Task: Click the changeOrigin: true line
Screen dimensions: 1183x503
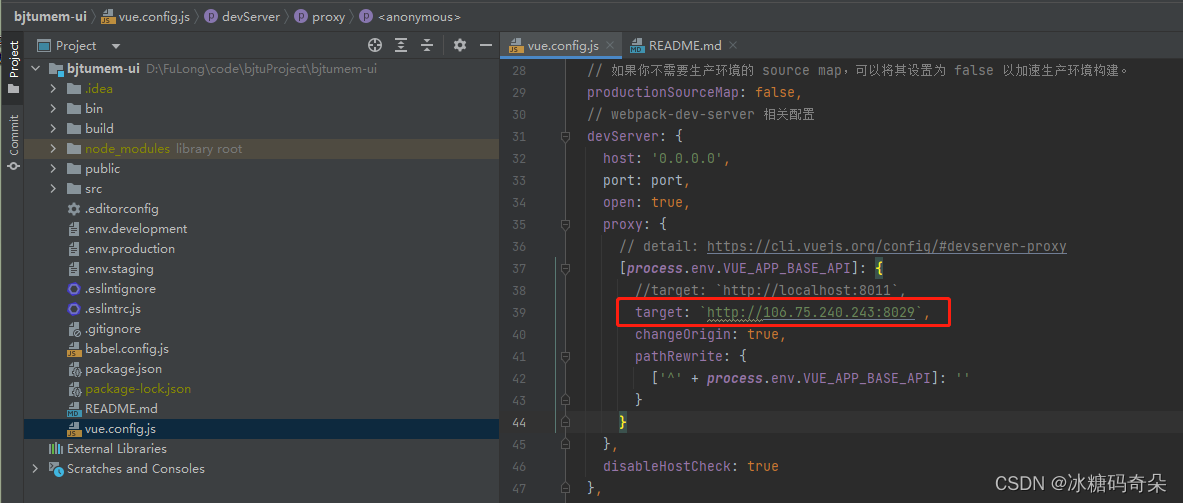Action: [x=711, y=334]
